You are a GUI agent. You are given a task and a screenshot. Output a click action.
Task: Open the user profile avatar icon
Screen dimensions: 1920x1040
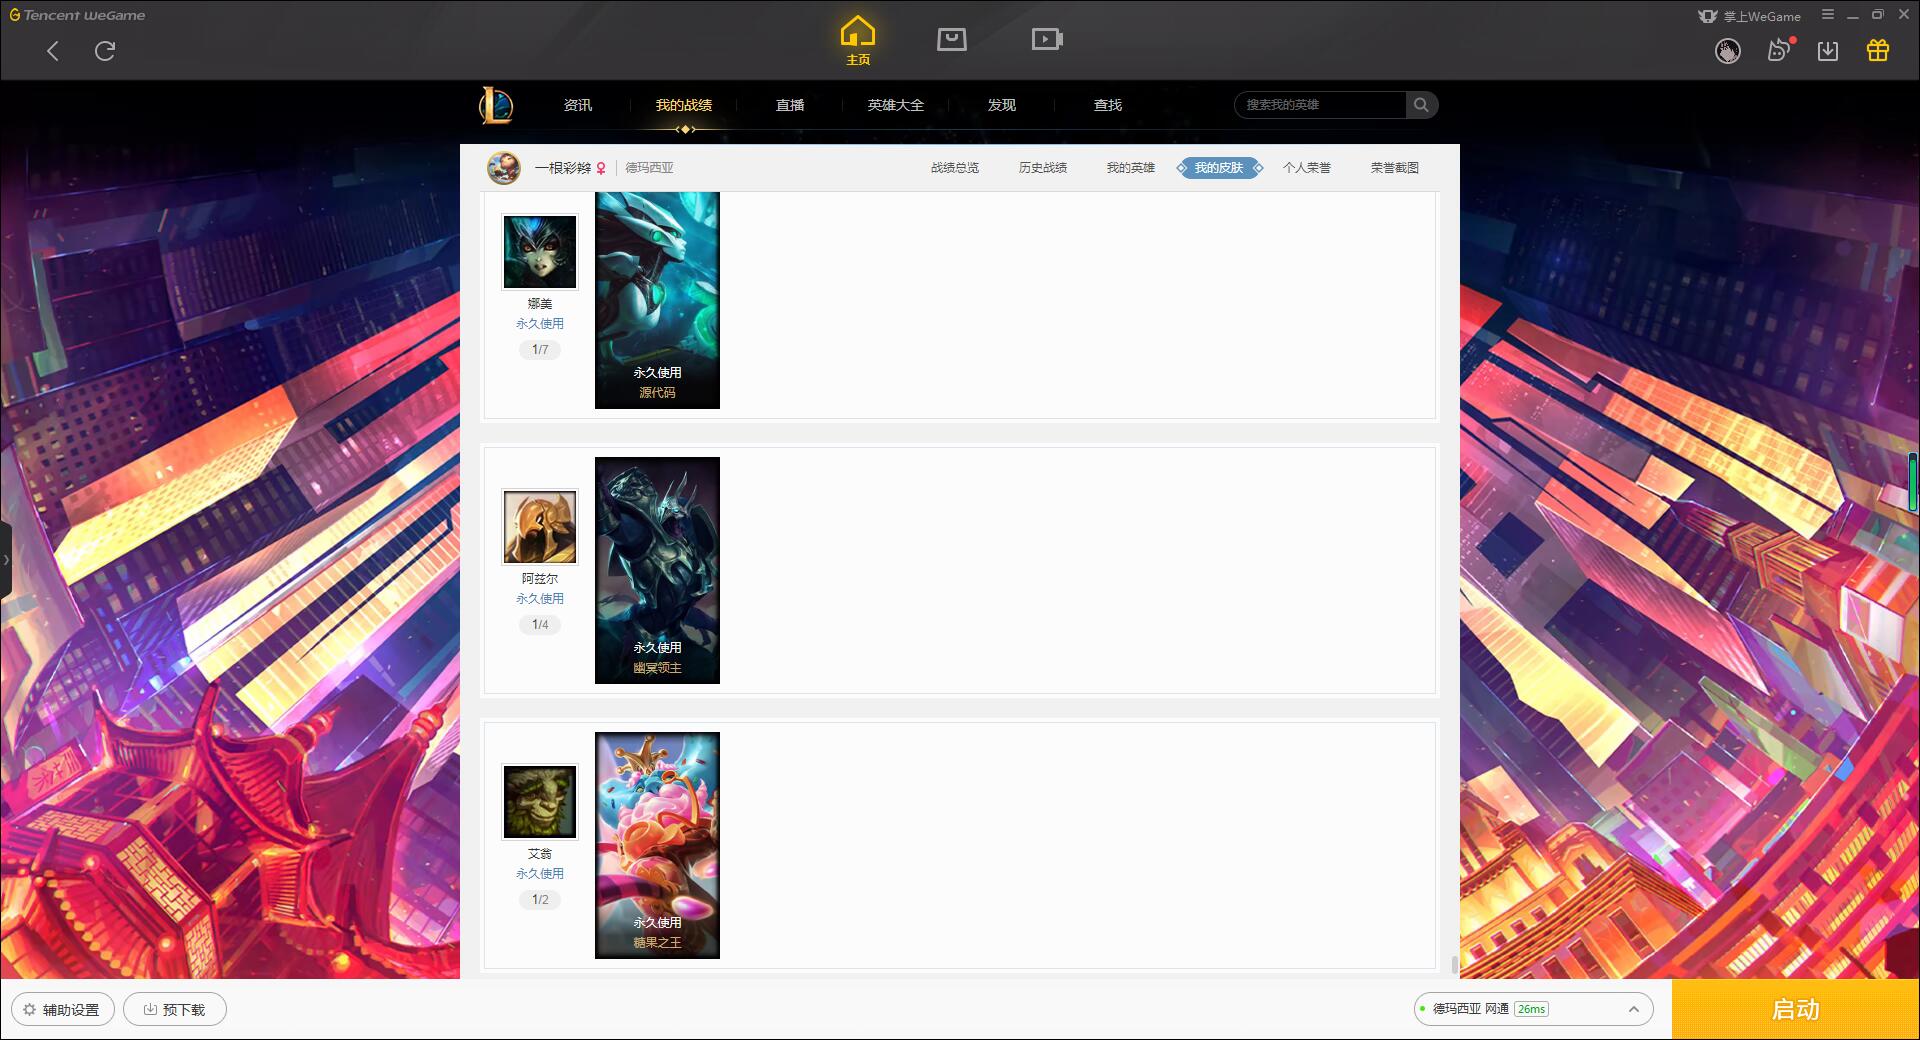pyautogui.click(x=1728, y=51)
